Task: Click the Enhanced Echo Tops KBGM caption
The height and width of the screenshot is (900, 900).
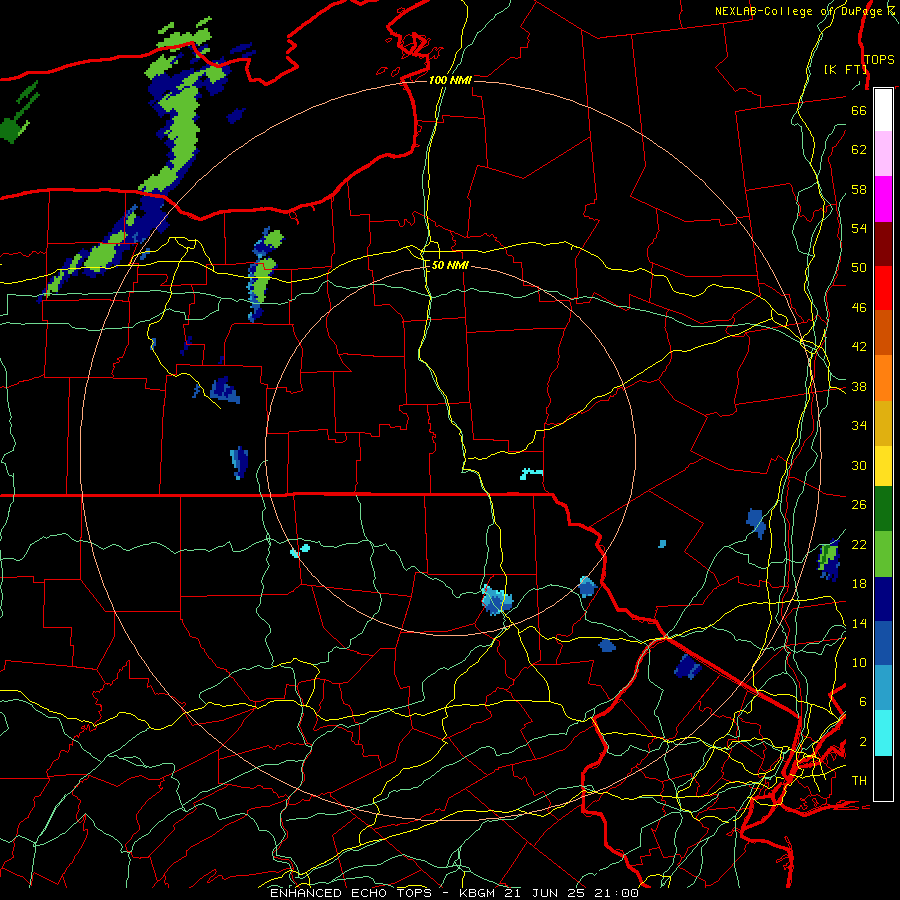Action: (454, 893)
